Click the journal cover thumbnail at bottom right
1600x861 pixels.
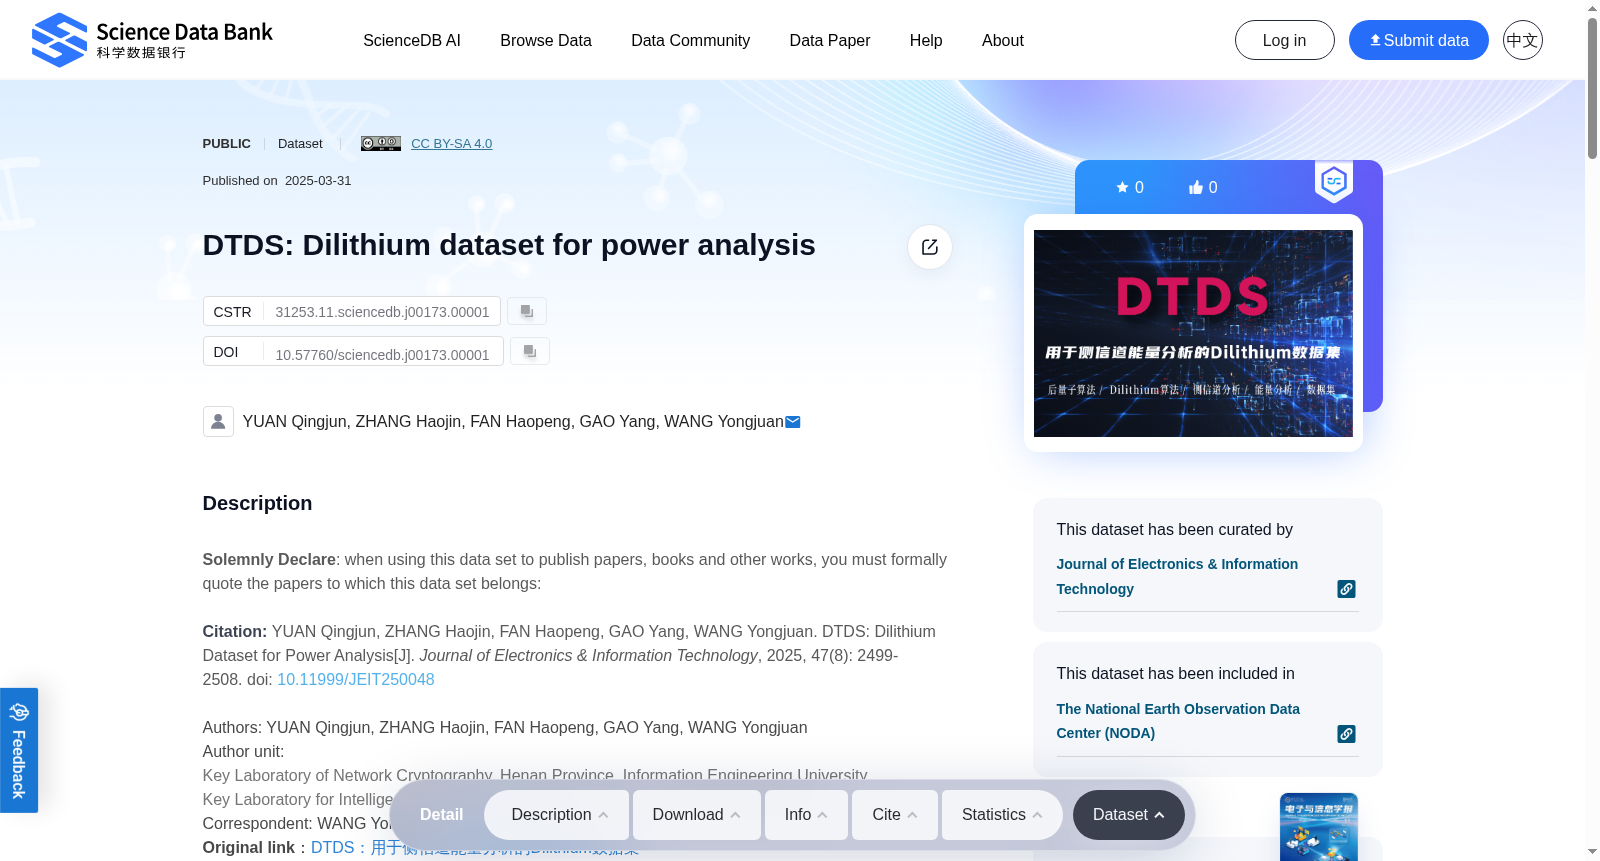1319,827
